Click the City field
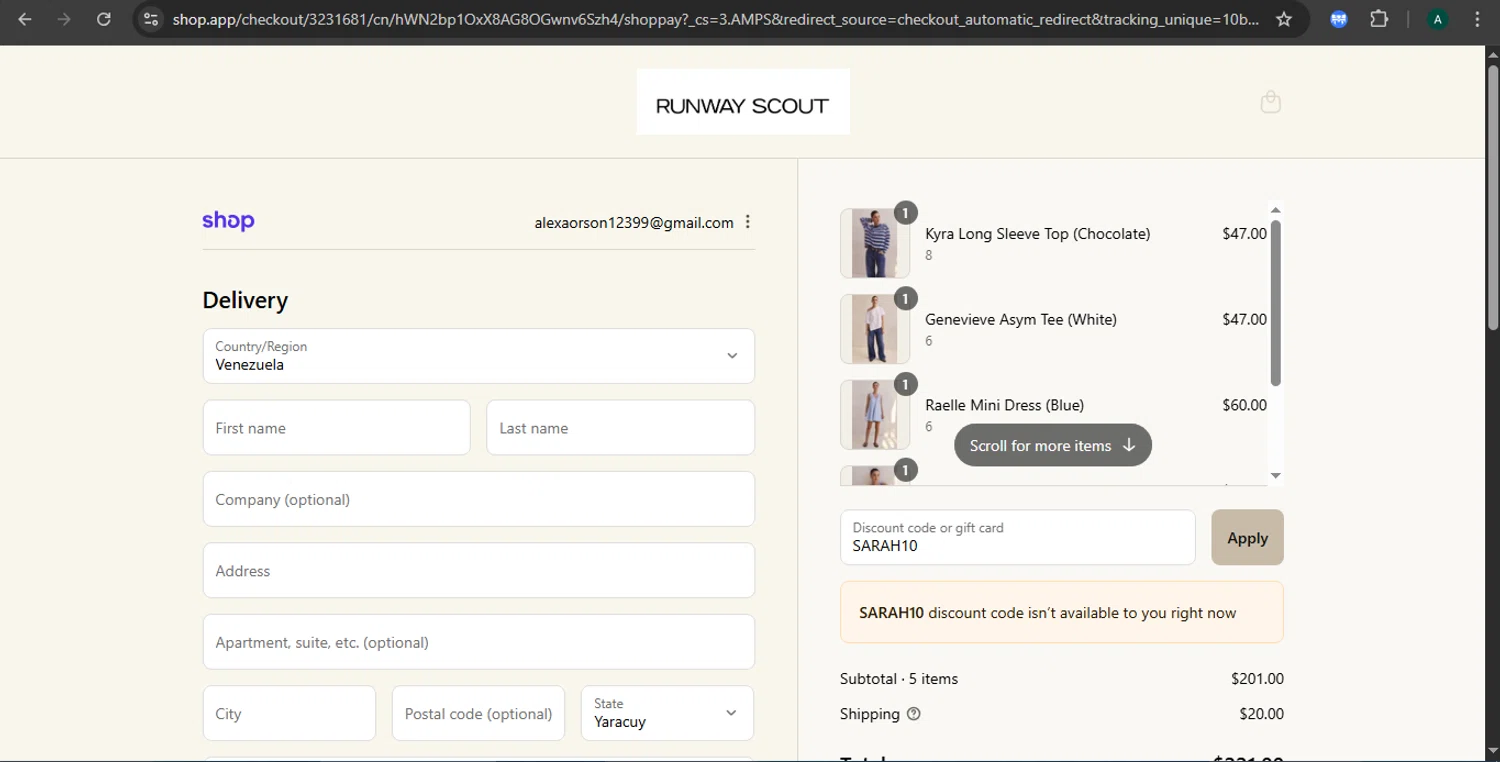This screenshot has height=762, width=1500. (x=289, y=713)
